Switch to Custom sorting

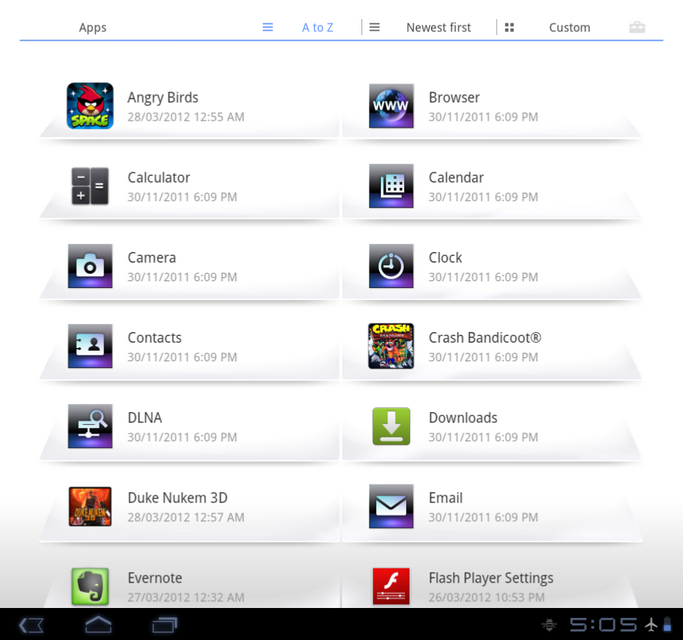(x=570, y=27)
